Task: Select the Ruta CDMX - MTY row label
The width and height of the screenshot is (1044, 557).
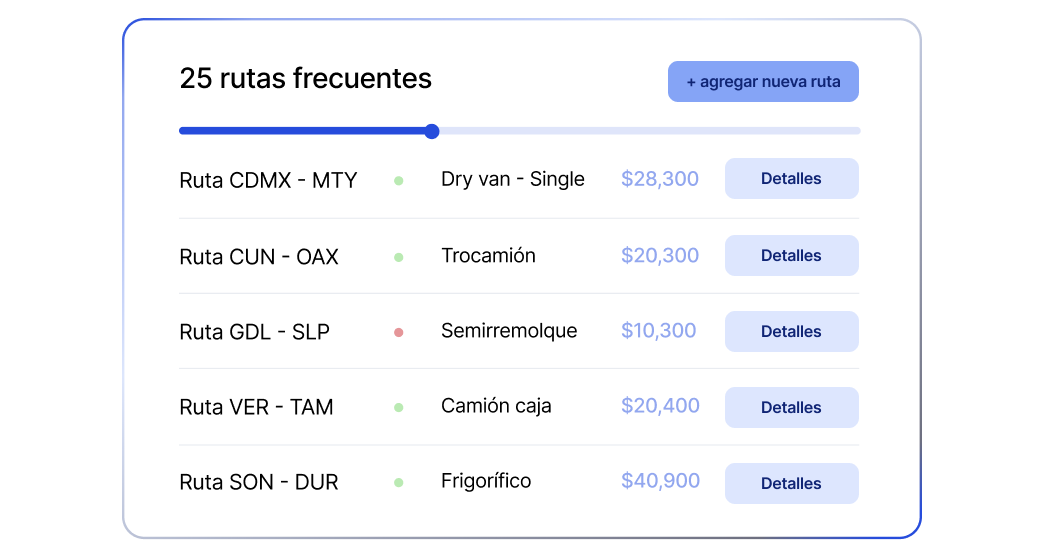Action: tap(268, 180)
